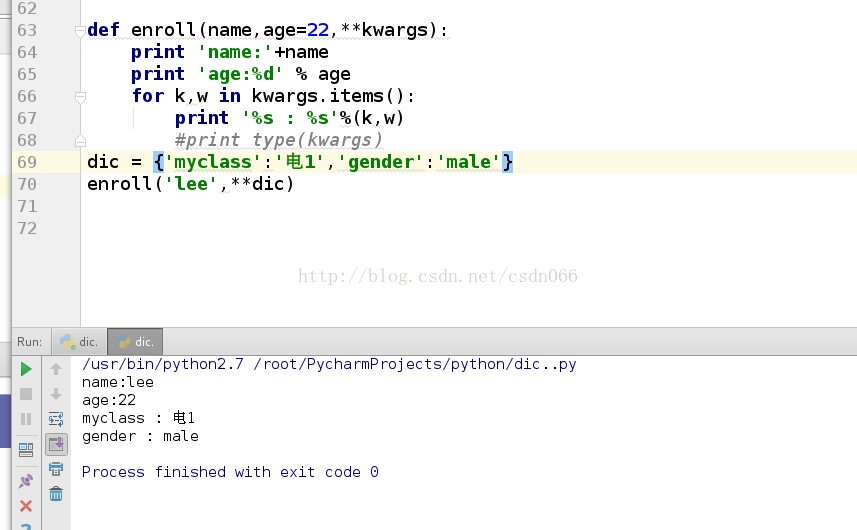Toggle scroll-to-end icon in Run console
This screenshot has height=530, width=857.
56,444
